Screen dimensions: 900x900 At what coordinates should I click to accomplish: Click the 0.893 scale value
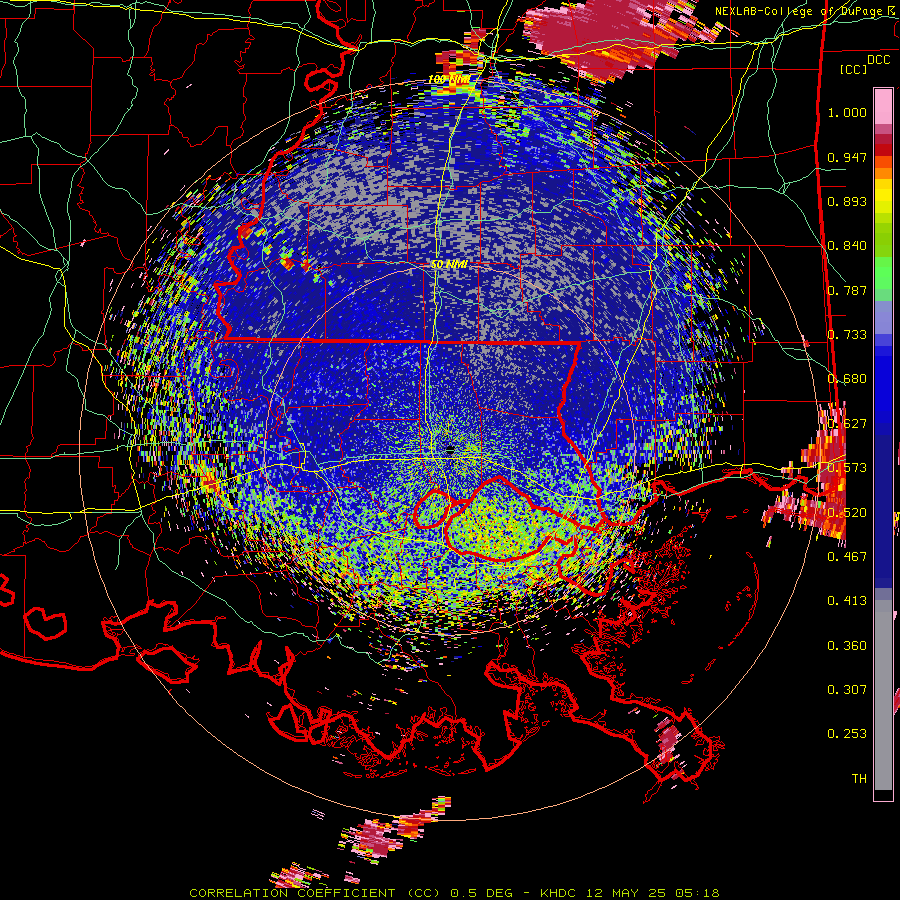[847, 201]
